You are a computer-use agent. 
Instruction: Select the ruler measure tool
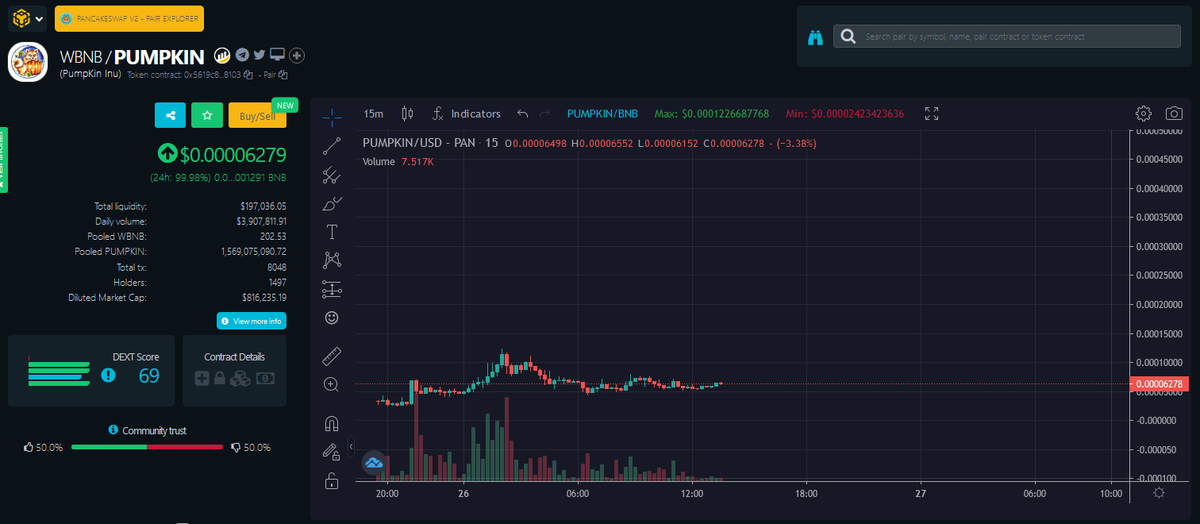coord(332,356)
